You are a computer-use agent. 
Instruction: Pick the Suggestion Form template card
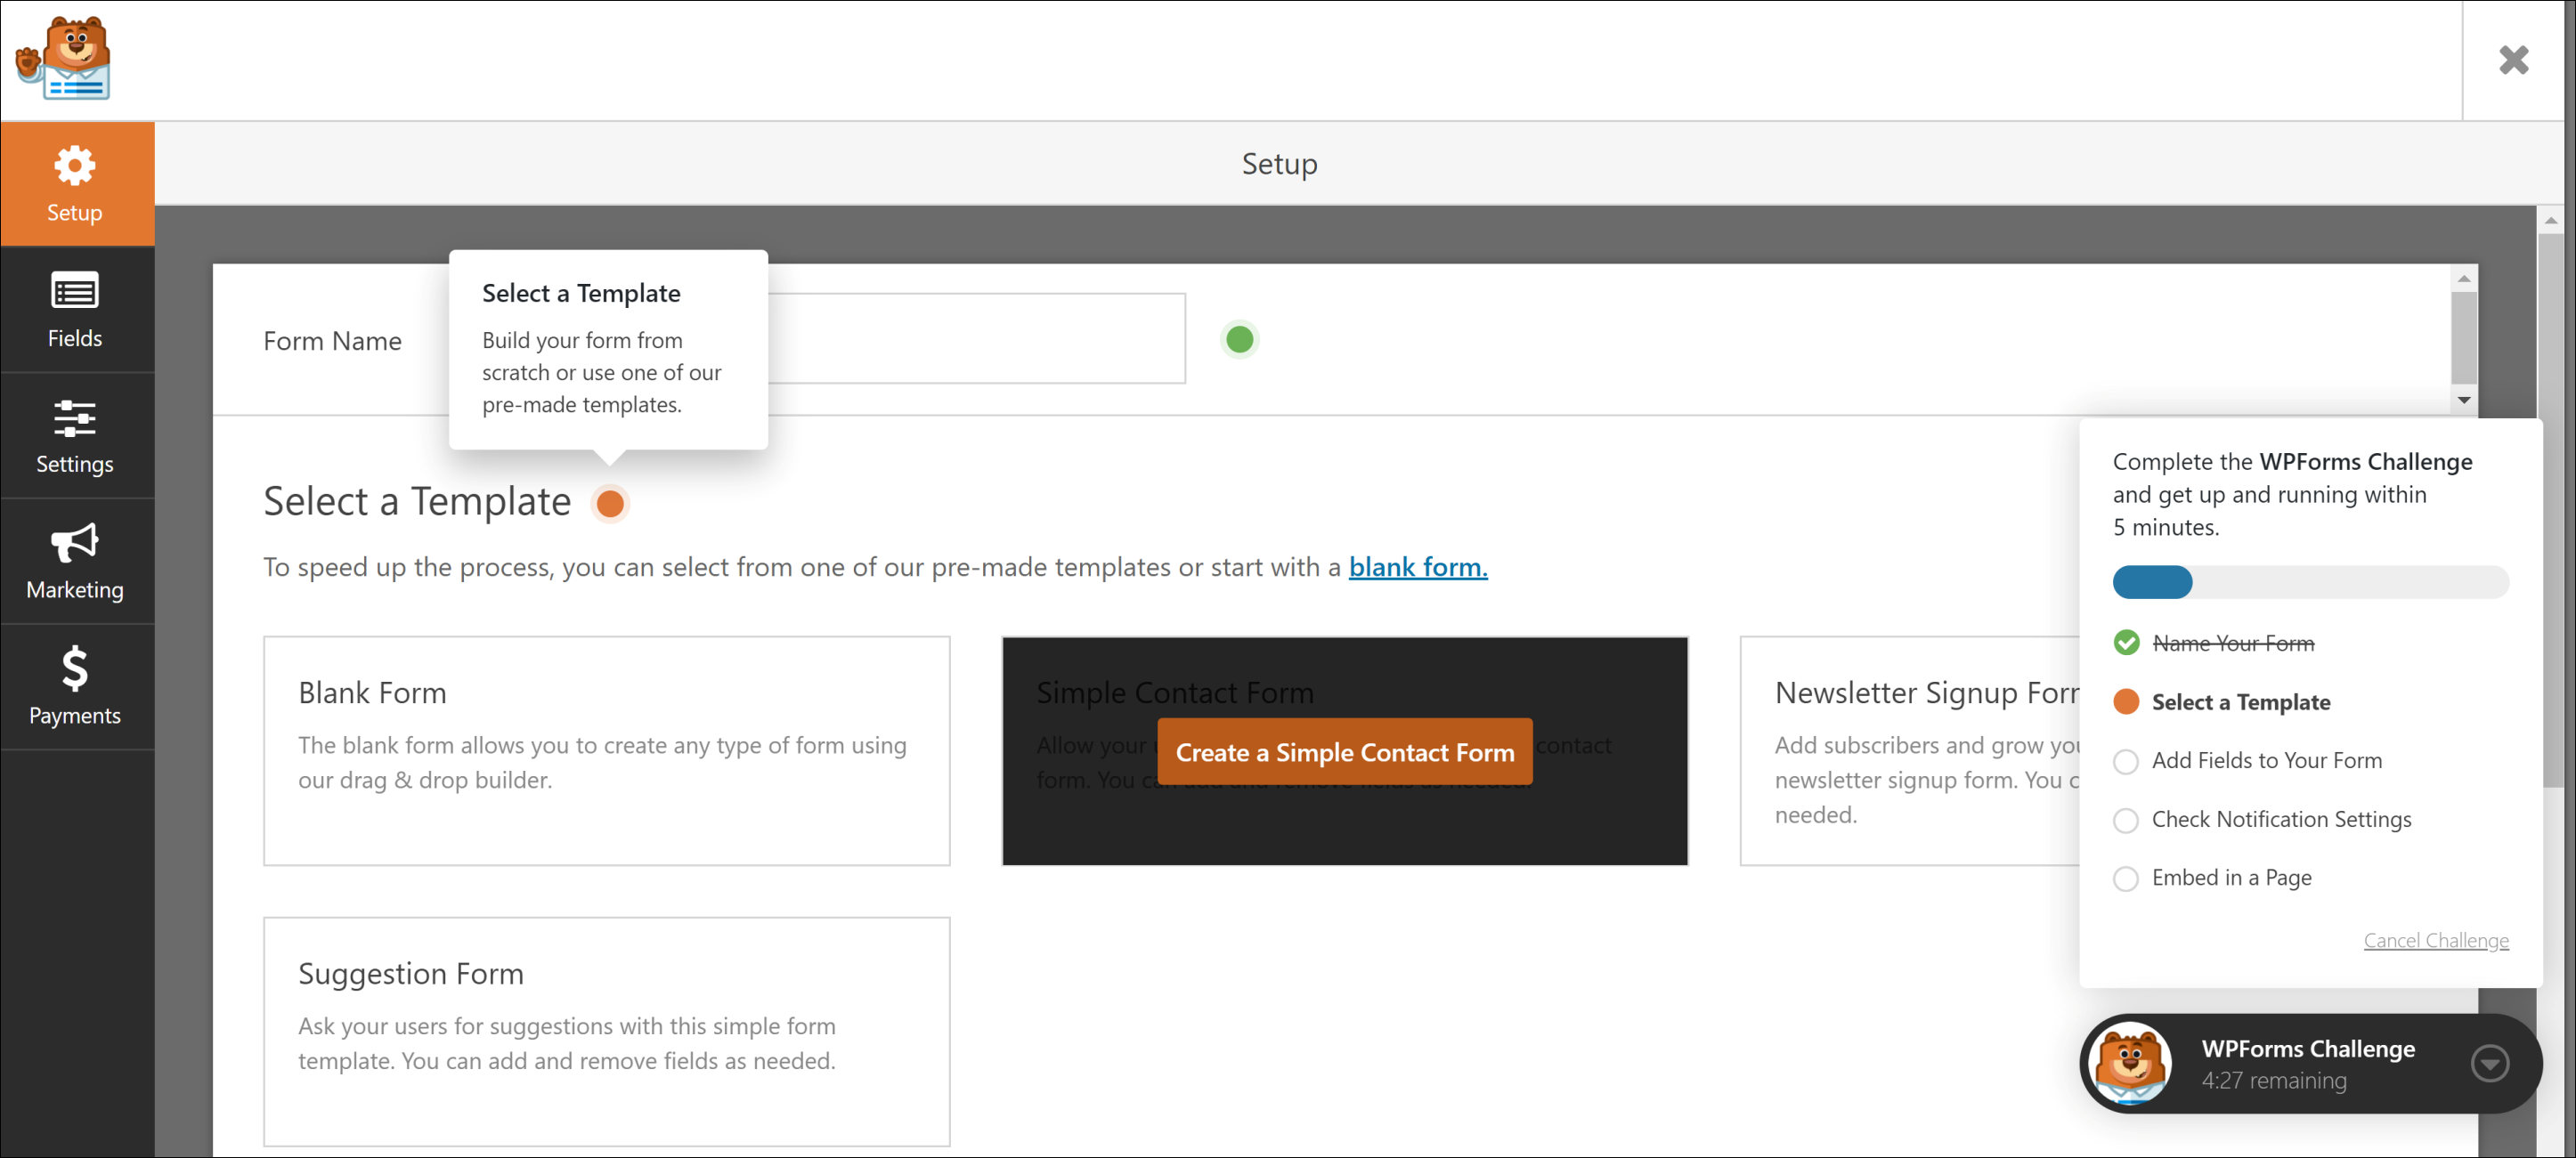click(x=606, y=1031)
